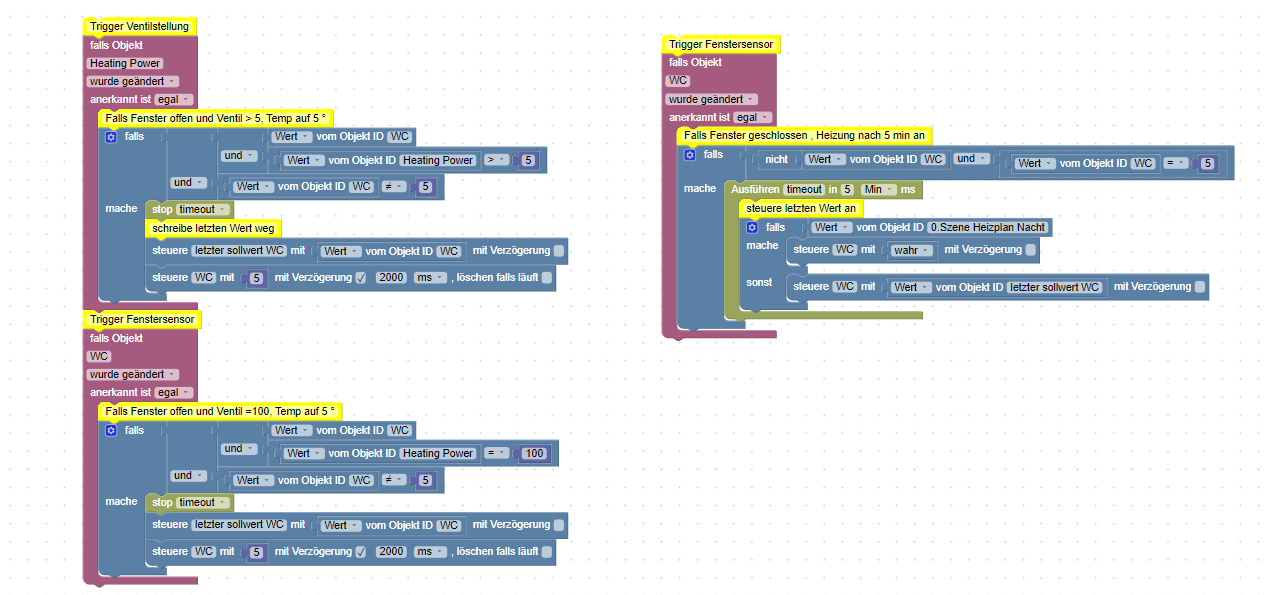Toggle 'mit Verzögerung' on 'letzter sollwert WC' row in 'Ventil > 5' block

pyautogui.click(x=559, y=251)
